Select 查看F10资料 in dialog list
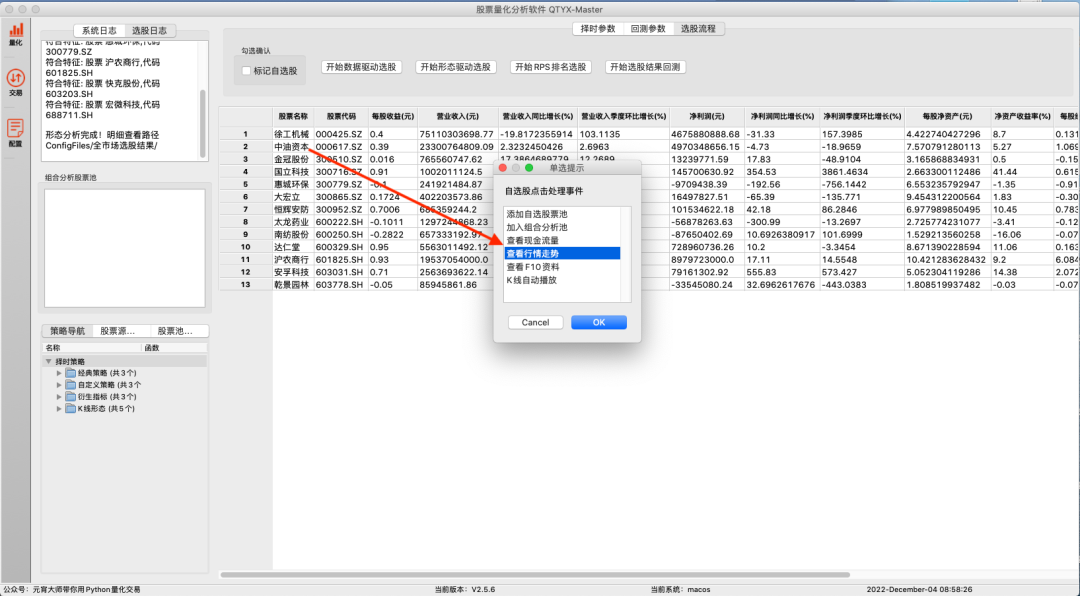 pyautogui.click(x=562, y=267)
